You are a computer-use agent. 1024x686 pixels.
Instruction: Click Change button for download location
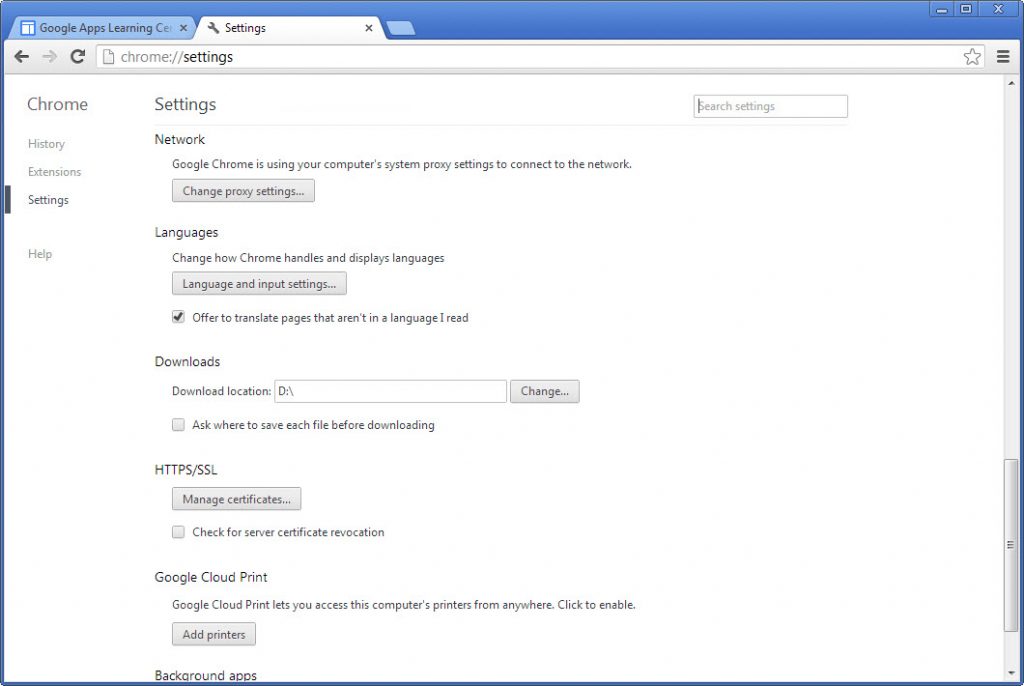[x=544, y=391]
